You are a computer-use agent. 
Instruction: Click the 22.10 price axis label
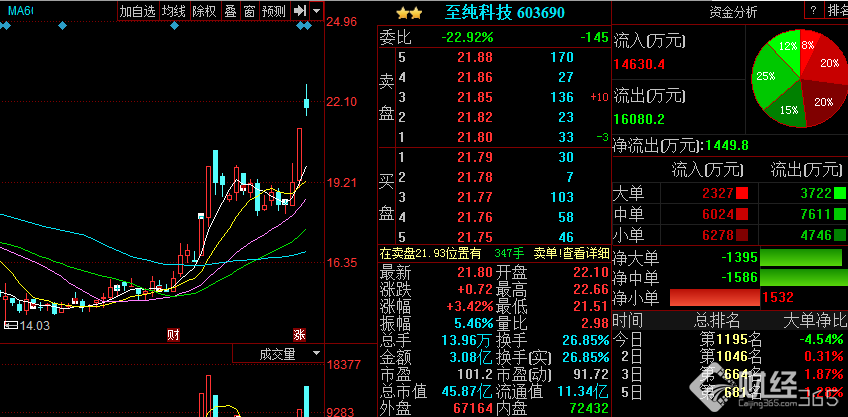click(x=342, y=102)
